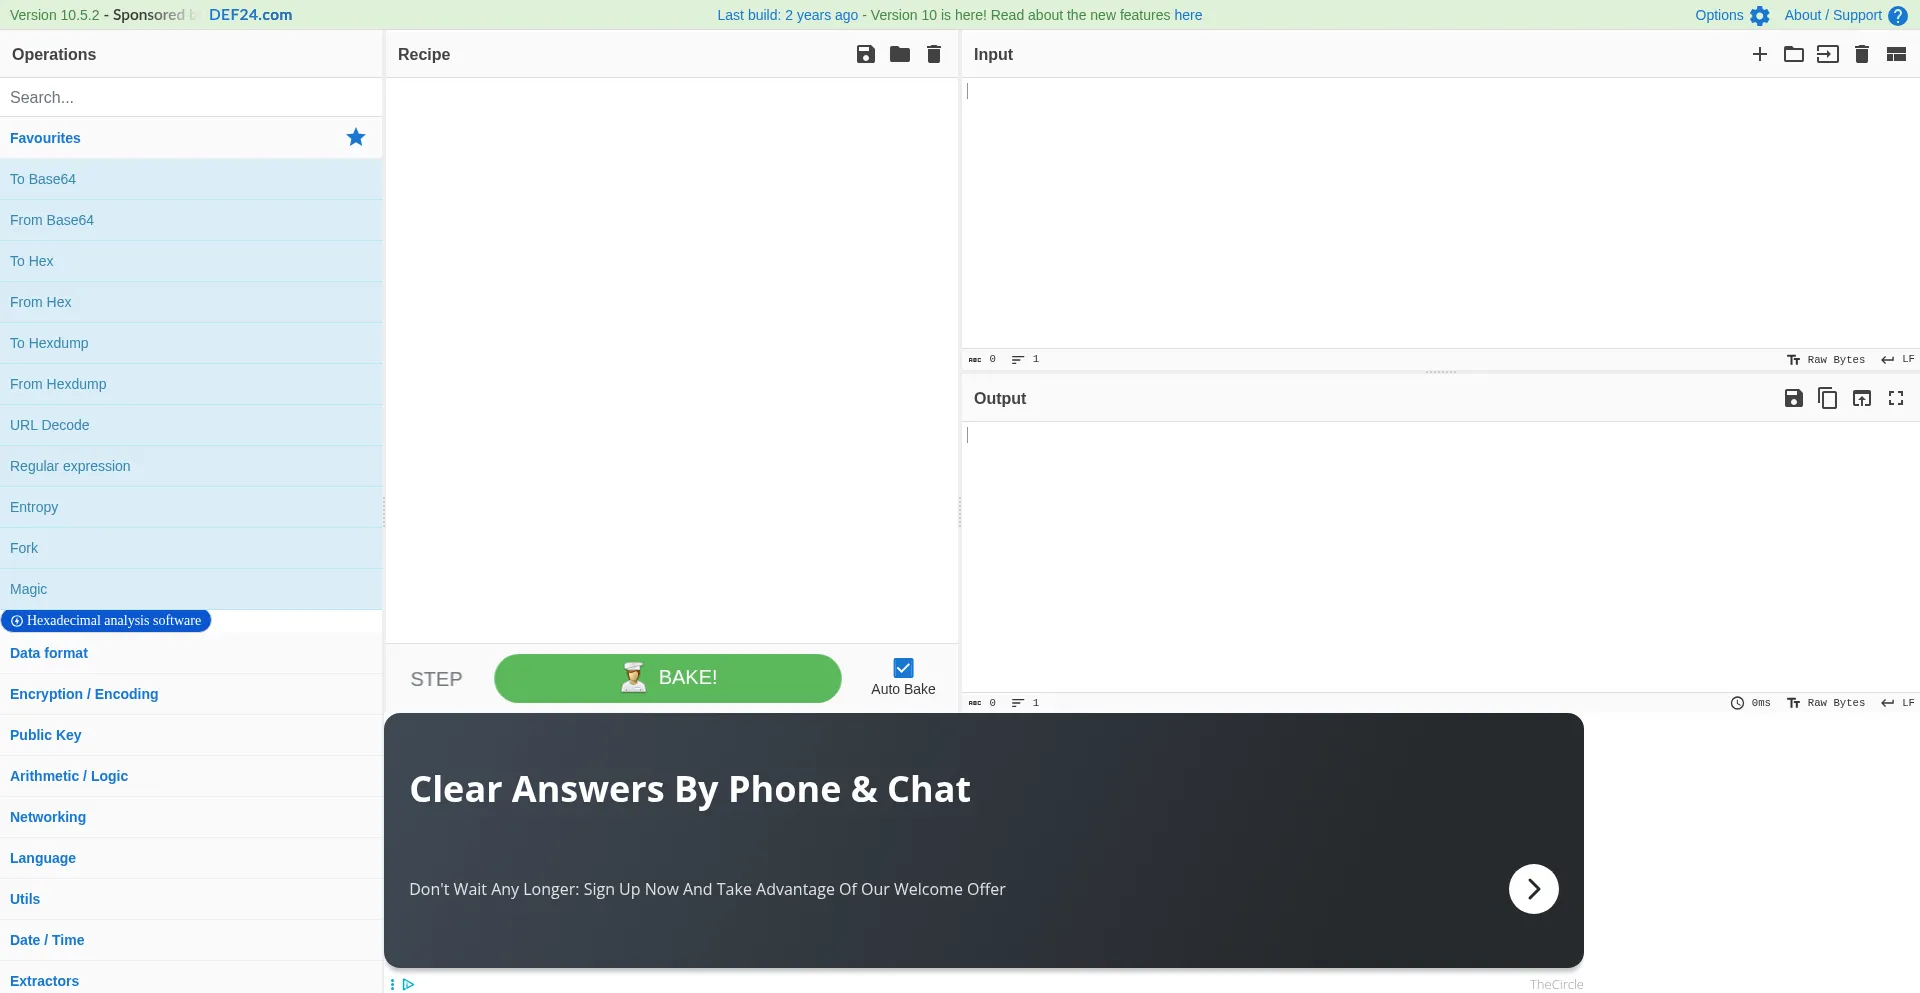
Task: Open a folder as input
Action: (1793, 54)
